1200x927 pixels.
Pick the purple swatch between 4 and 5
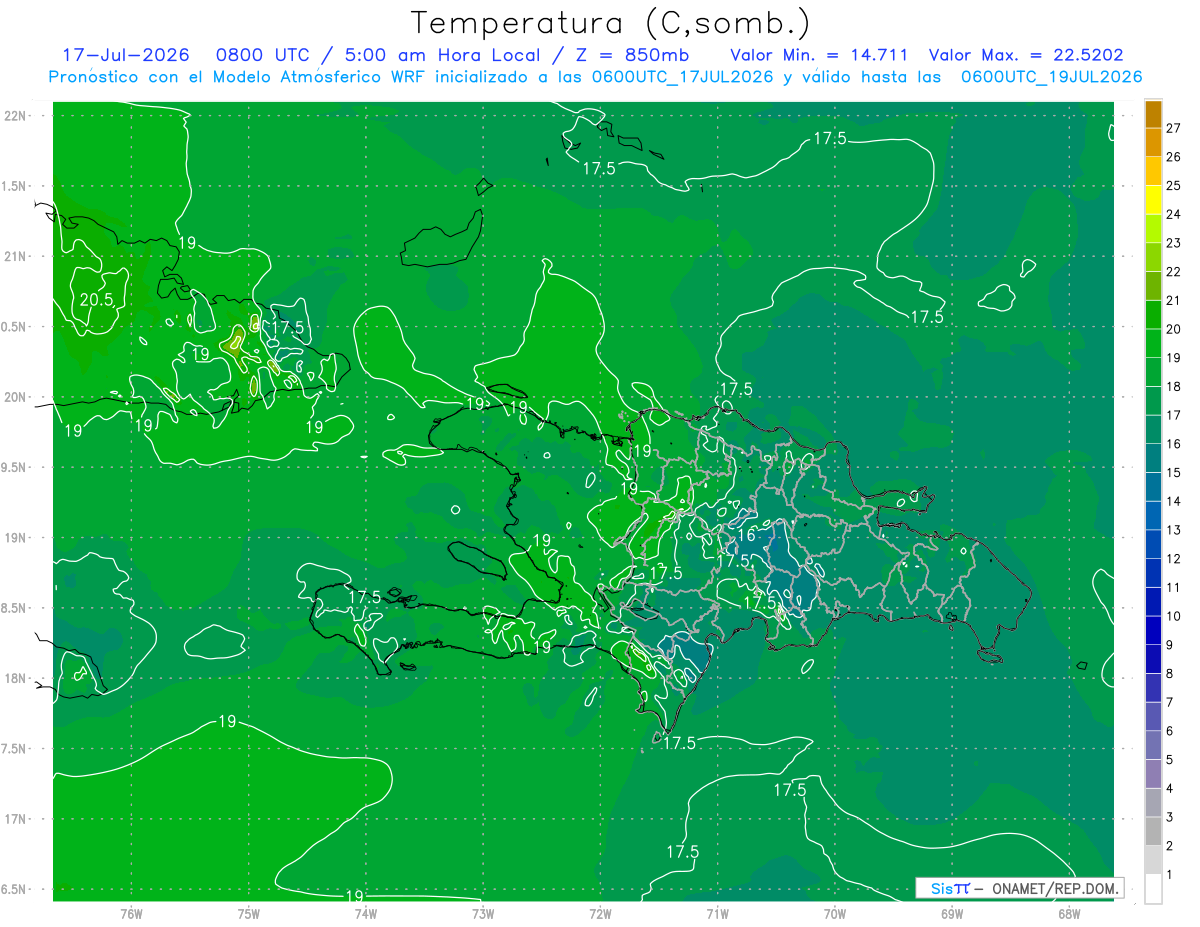(x=1153, y=774)
